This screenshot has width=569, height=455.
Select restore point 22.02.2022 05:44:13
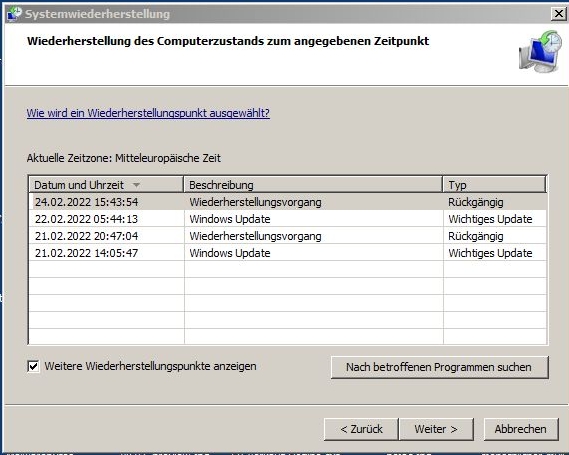pos(287,219)
